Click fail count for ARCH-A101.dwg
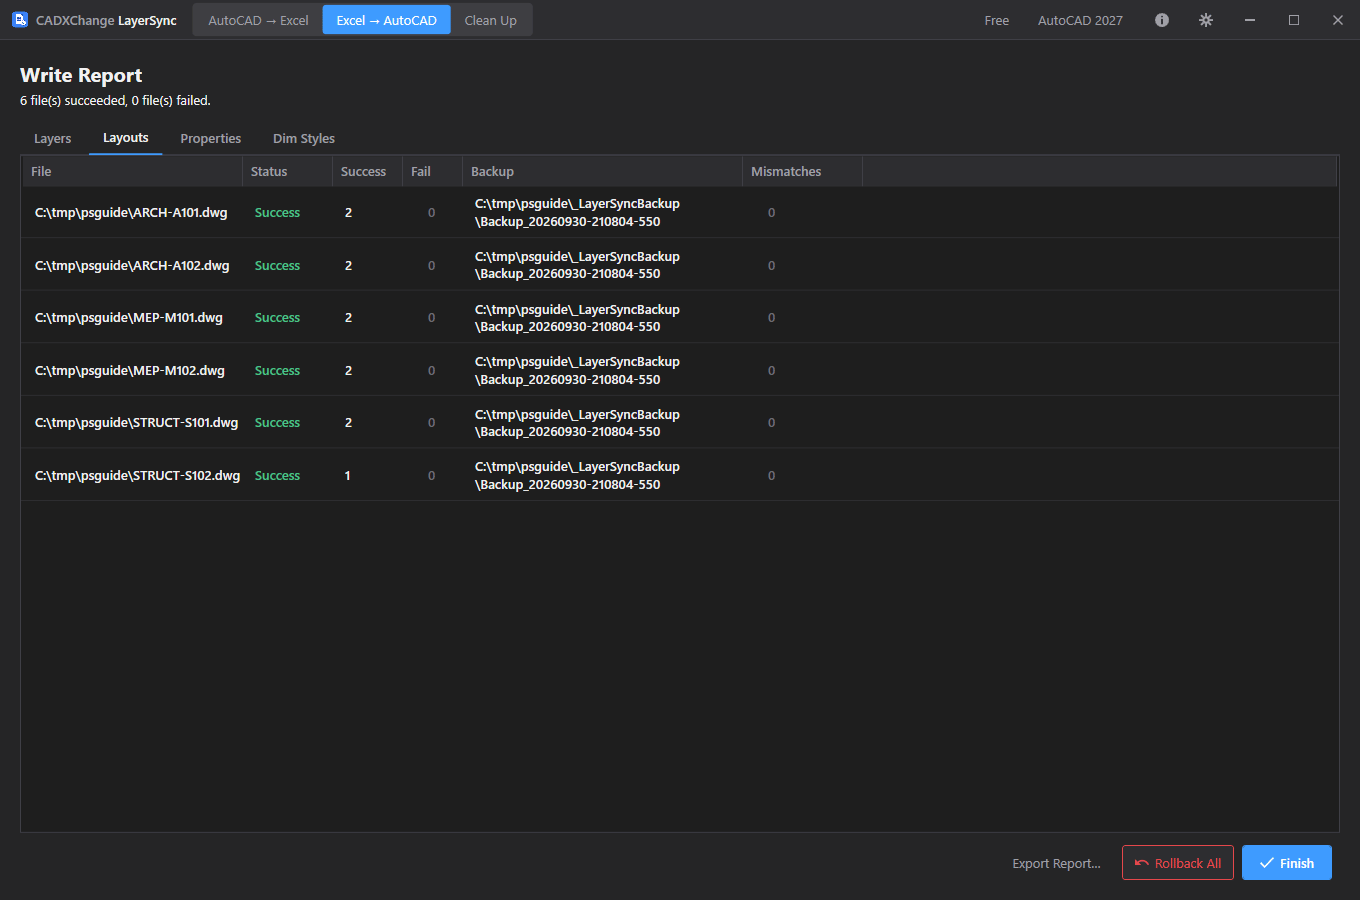 pos(431,213)
